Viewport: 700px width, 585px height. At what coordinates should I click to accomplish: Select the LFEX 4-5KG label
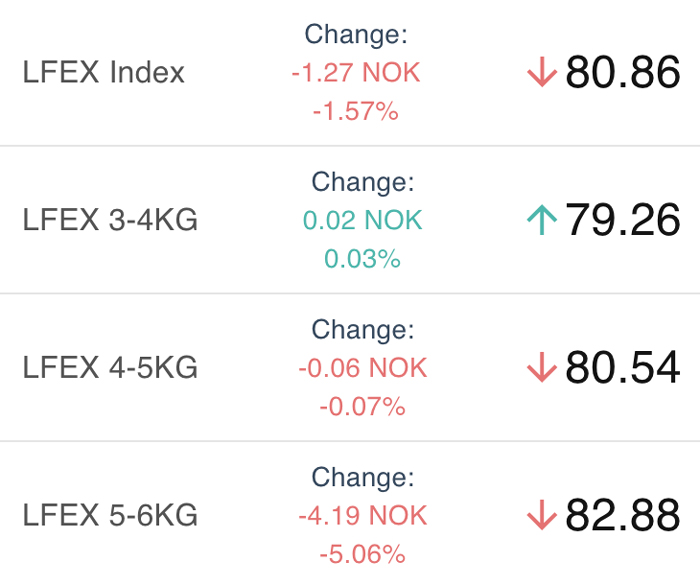pos(110,368)
